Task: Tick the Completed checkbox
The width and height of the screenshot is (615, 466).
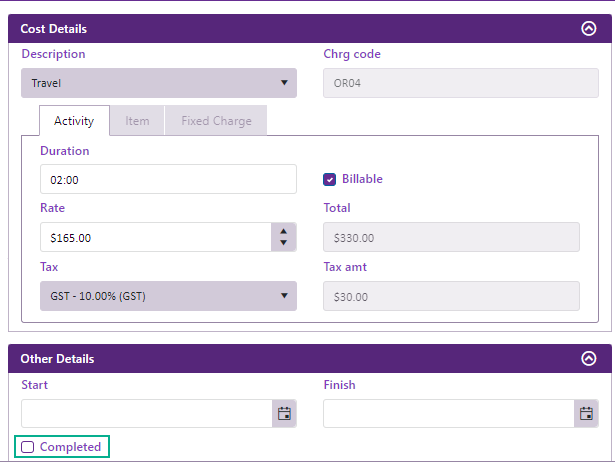Action: coord(28,447)
